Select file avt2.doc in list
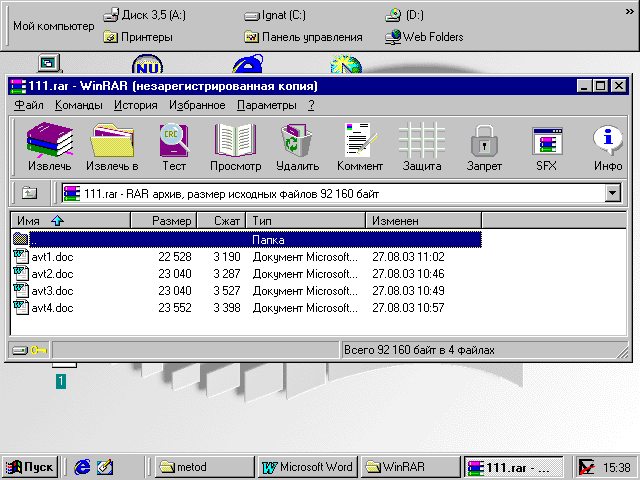The image size is (640, 480). point(52,274)
